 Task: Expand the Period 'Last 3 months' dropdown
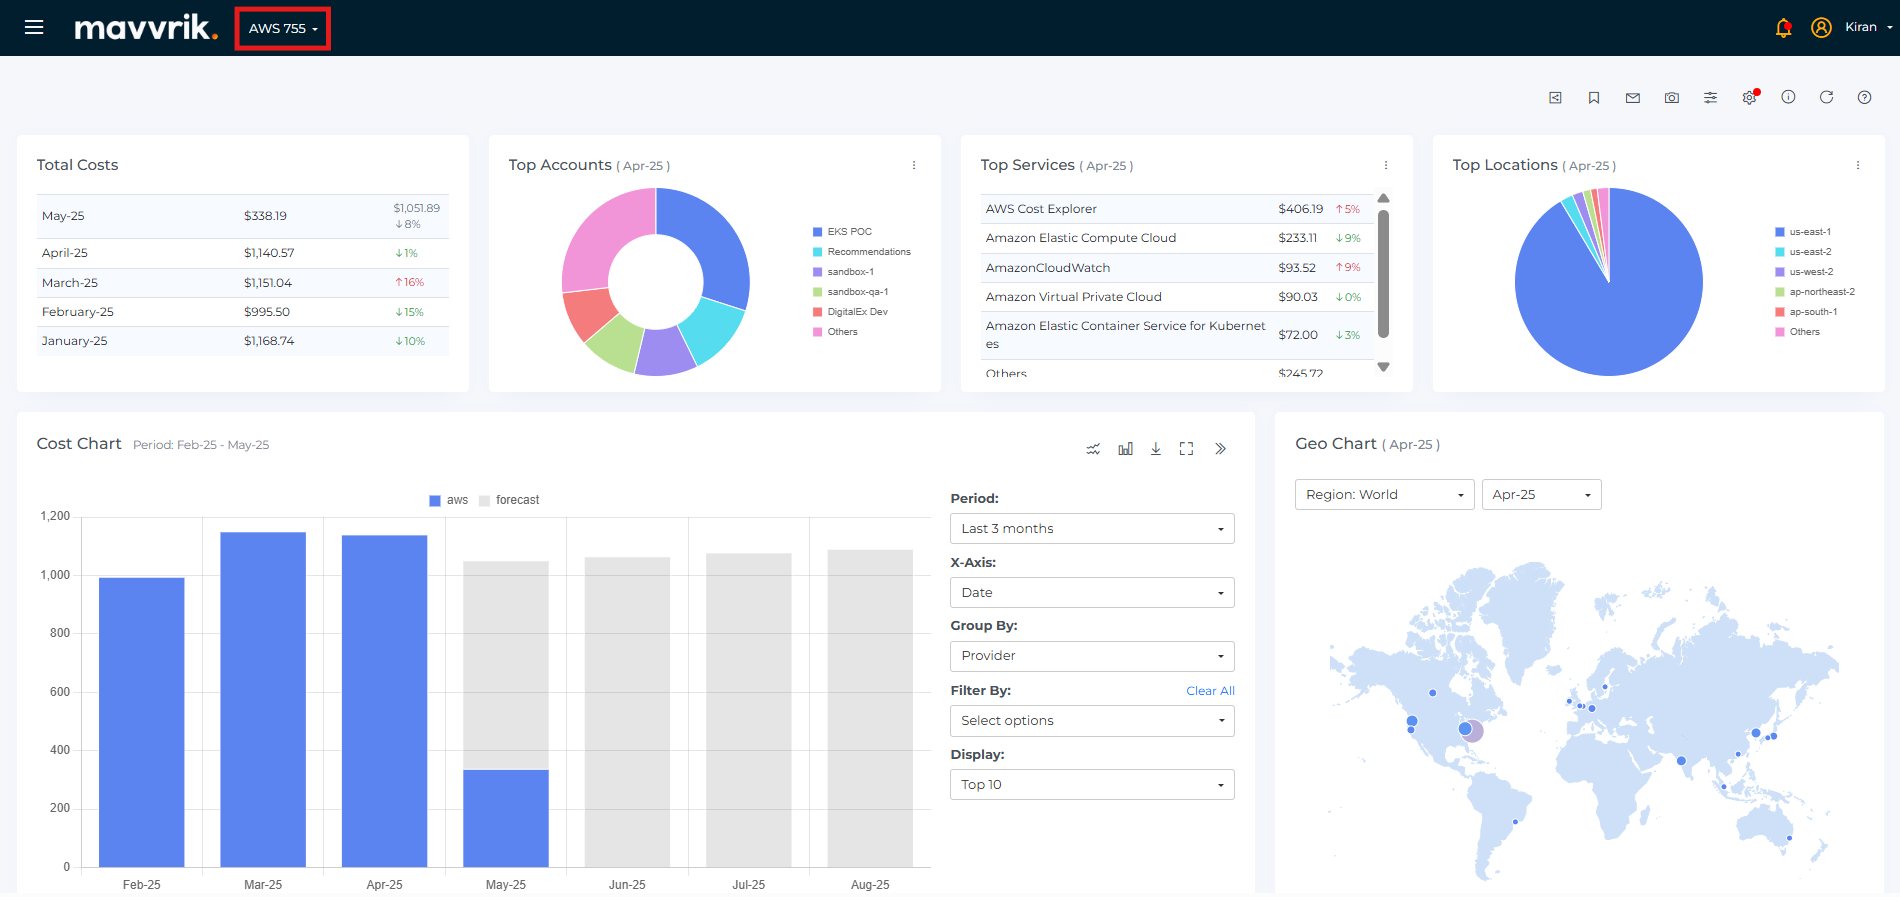point(1092,529)
